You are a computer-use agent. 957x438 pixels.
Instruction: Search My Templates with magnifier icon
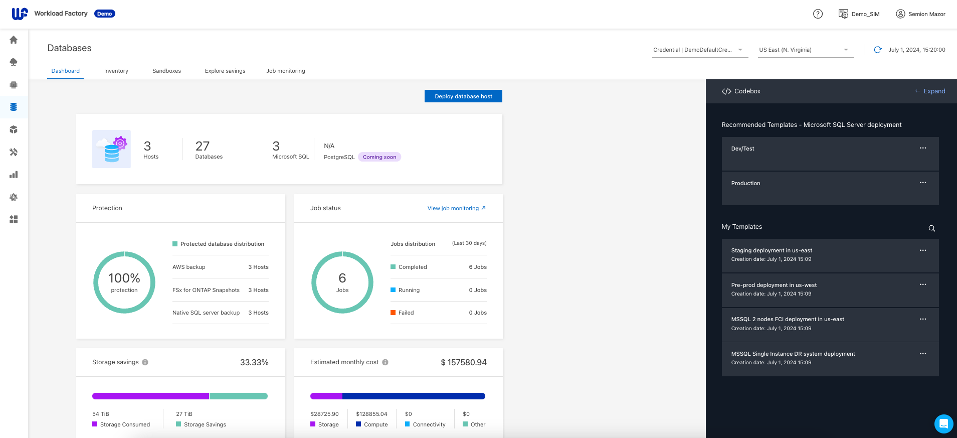(x=931, y=228)
